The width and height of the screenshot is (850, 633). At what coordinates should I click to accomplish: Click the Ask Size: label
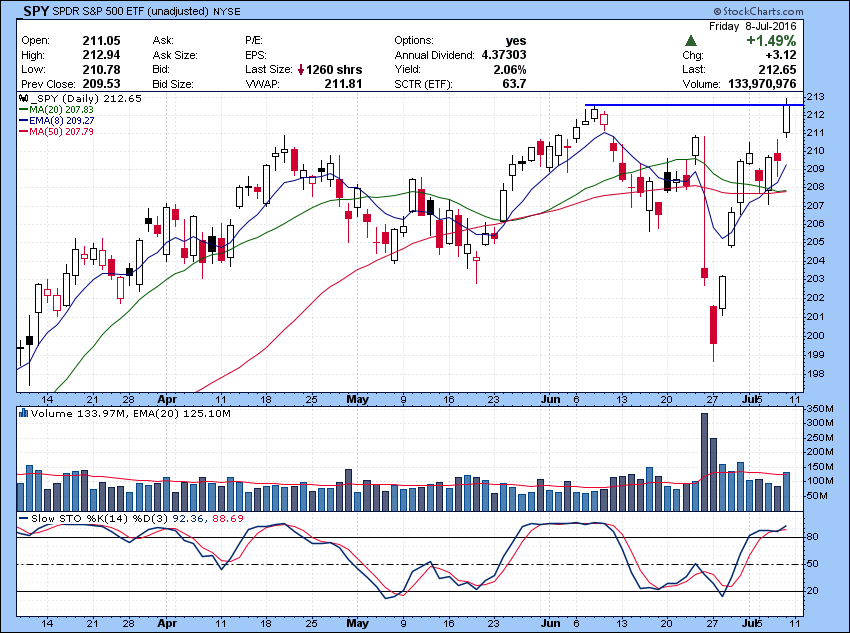[175, 55]
